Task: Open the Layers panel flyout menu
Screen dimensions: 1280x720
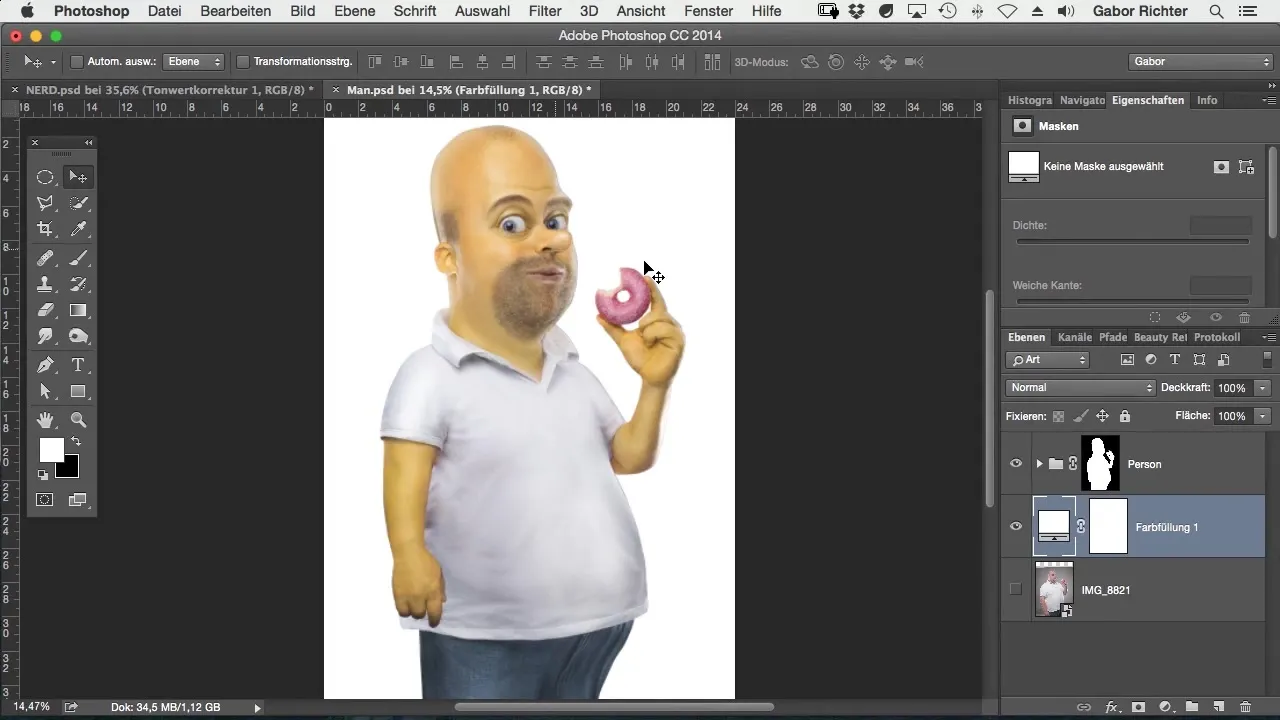Action: point(1269,338)
